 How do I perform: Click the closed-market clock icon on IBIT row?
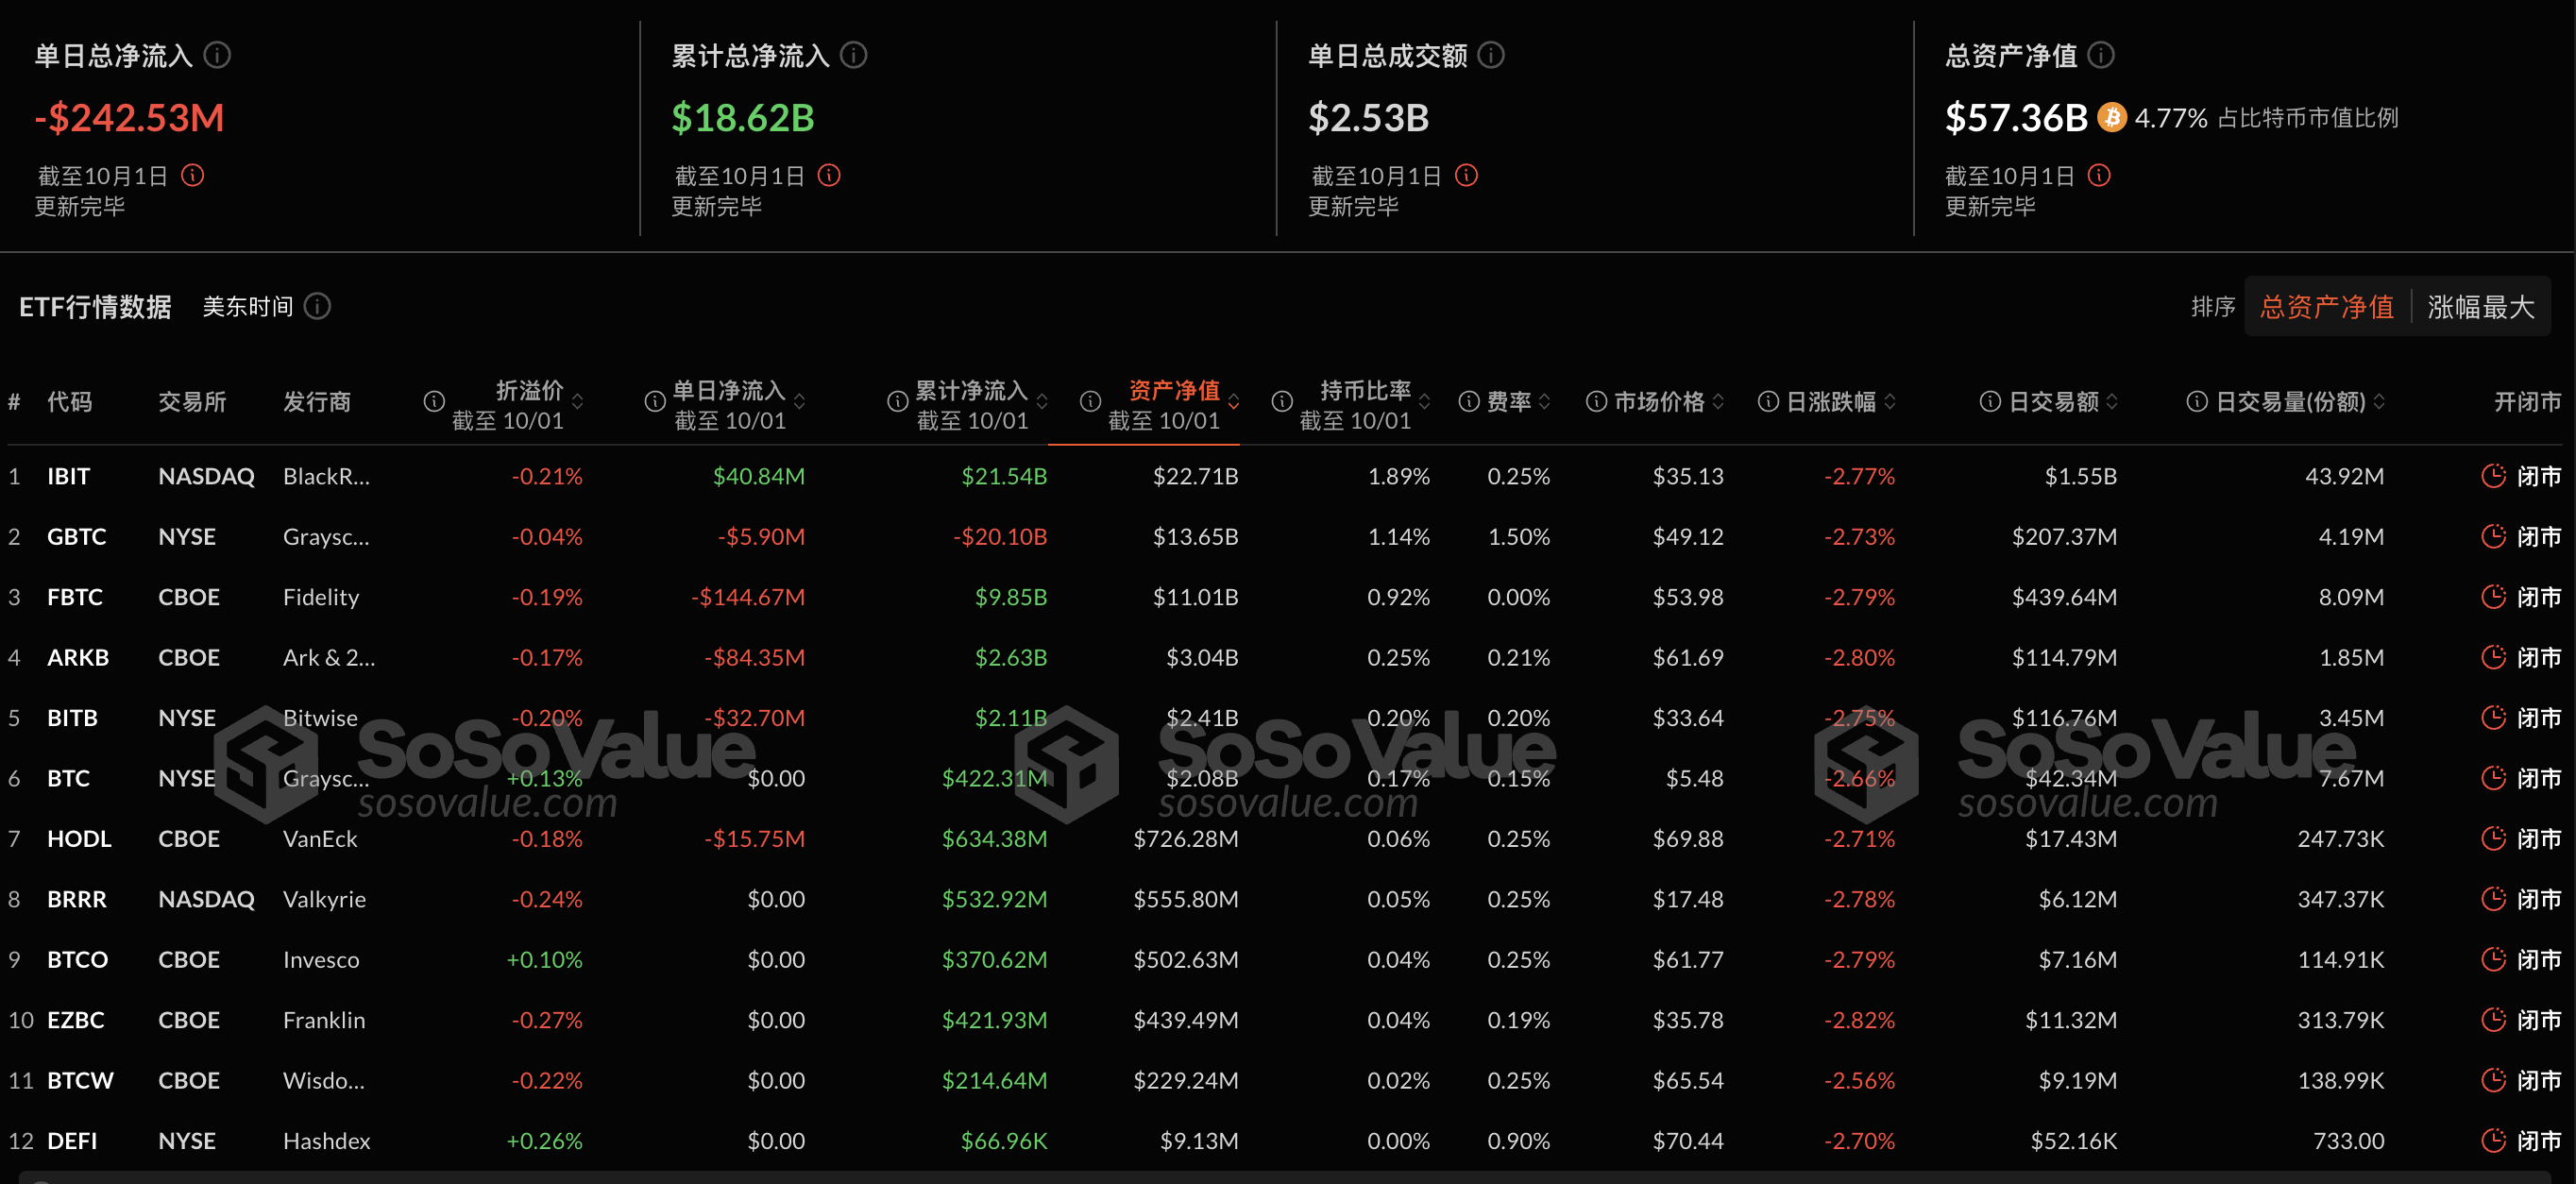pyautogui.click(x=2492, y=476)
